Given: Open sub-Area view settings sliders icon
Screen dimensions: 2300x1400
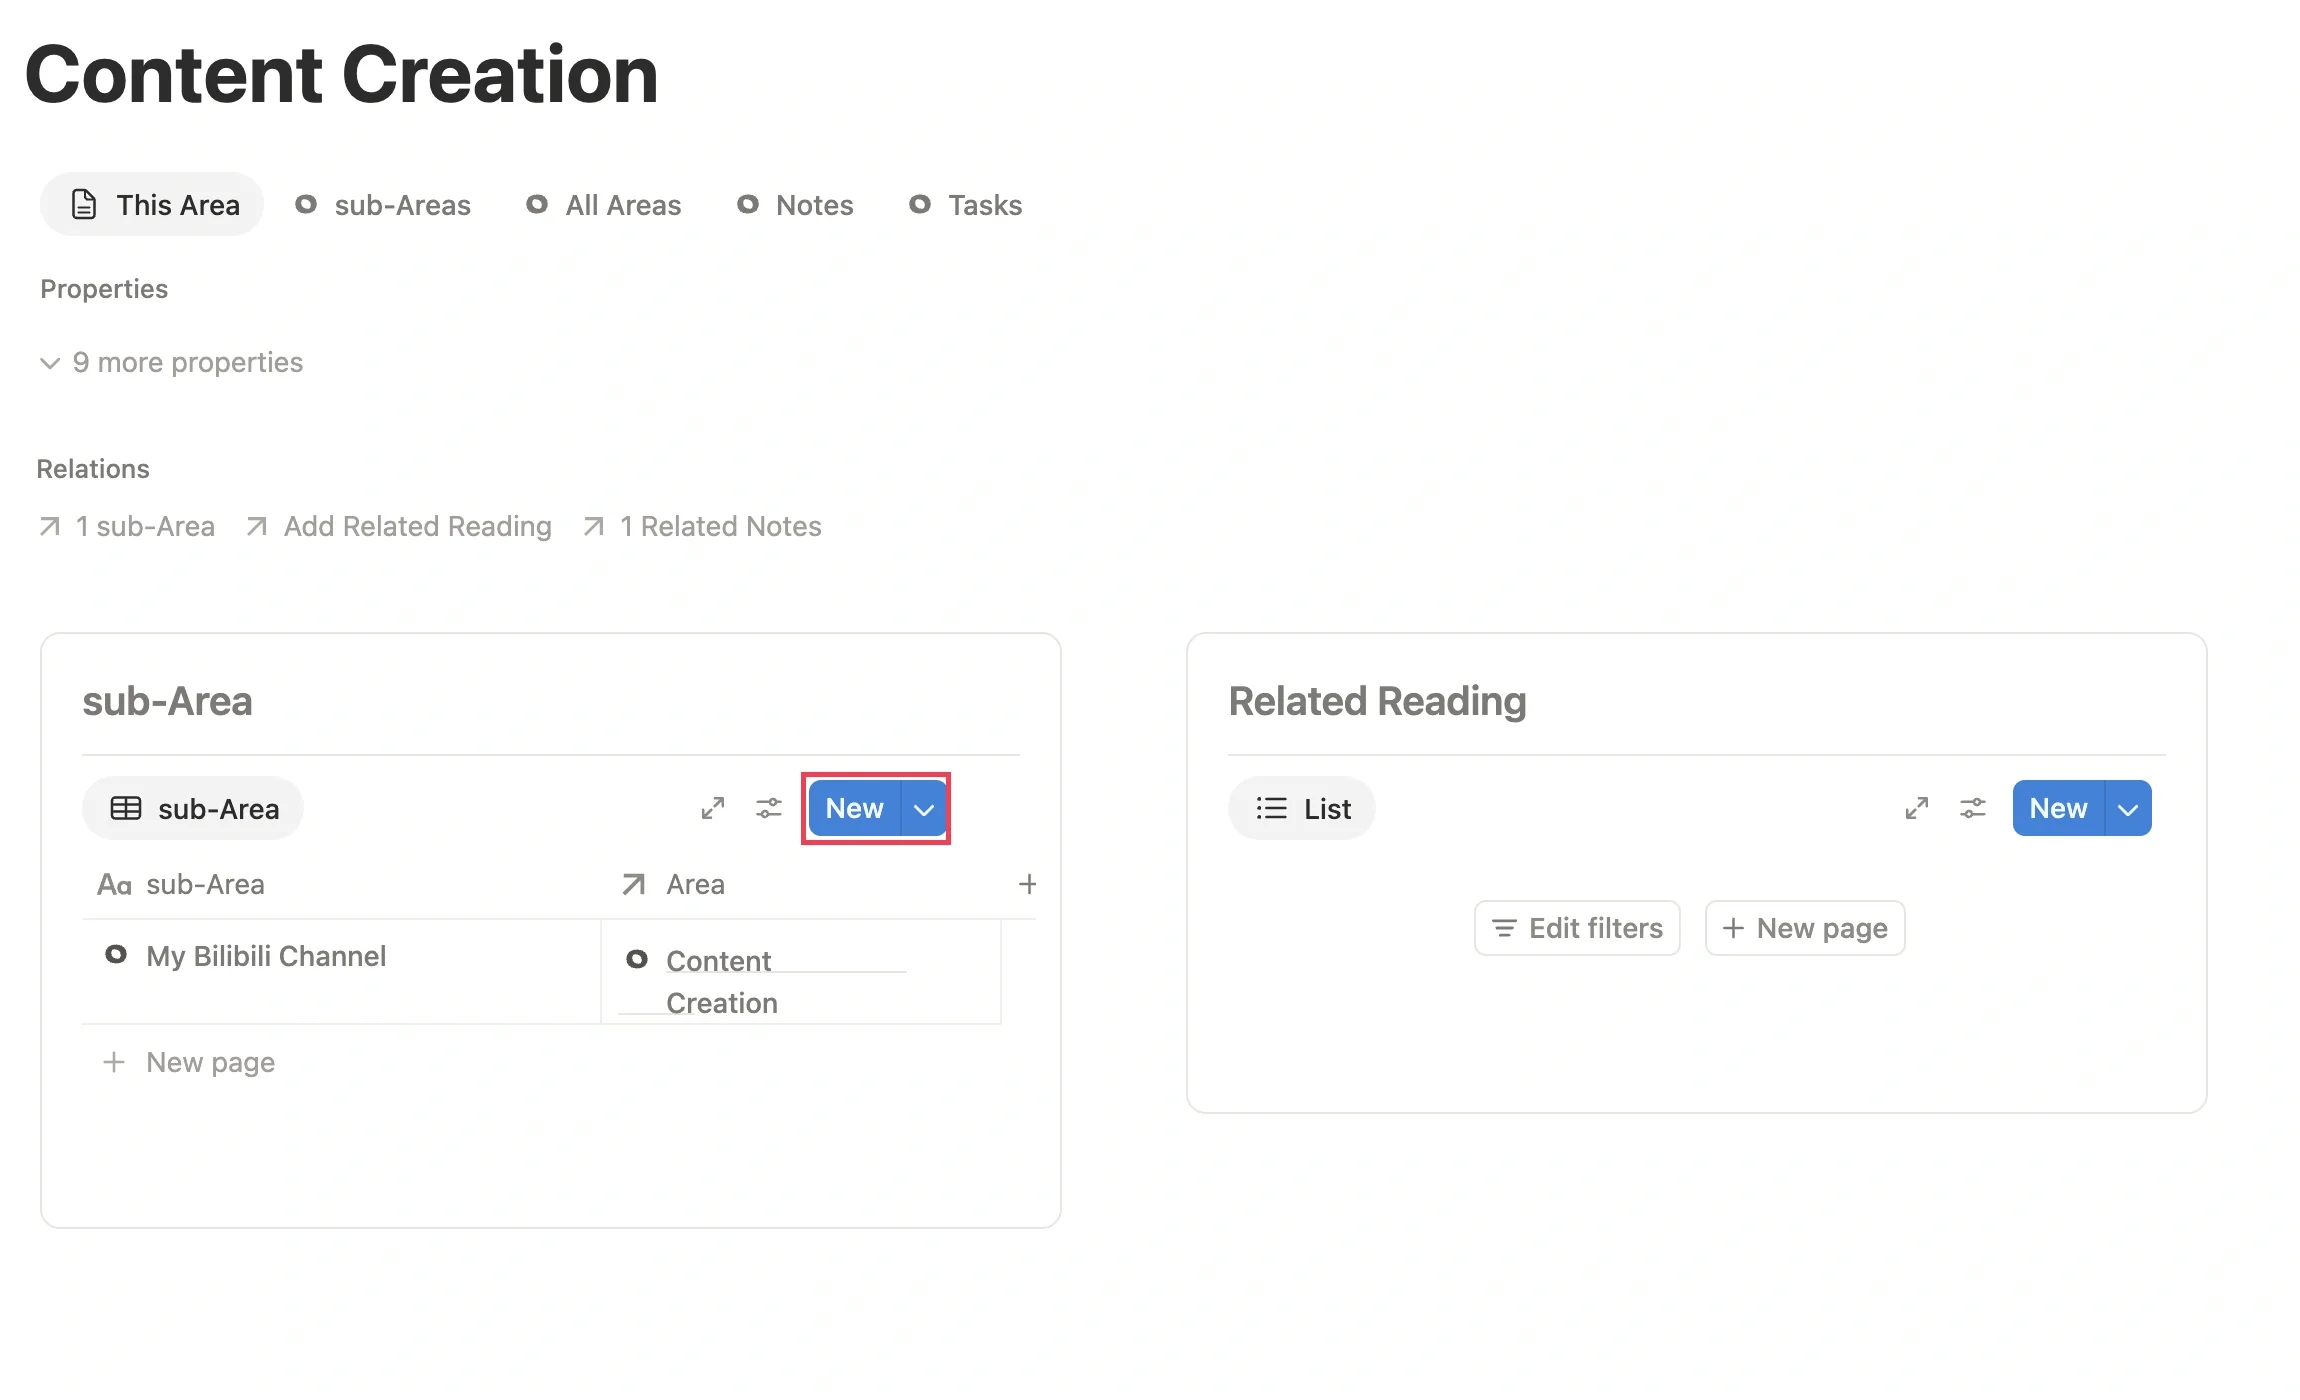Looking at the screenshot, I should pyautogui.click(x=769, y=808).
